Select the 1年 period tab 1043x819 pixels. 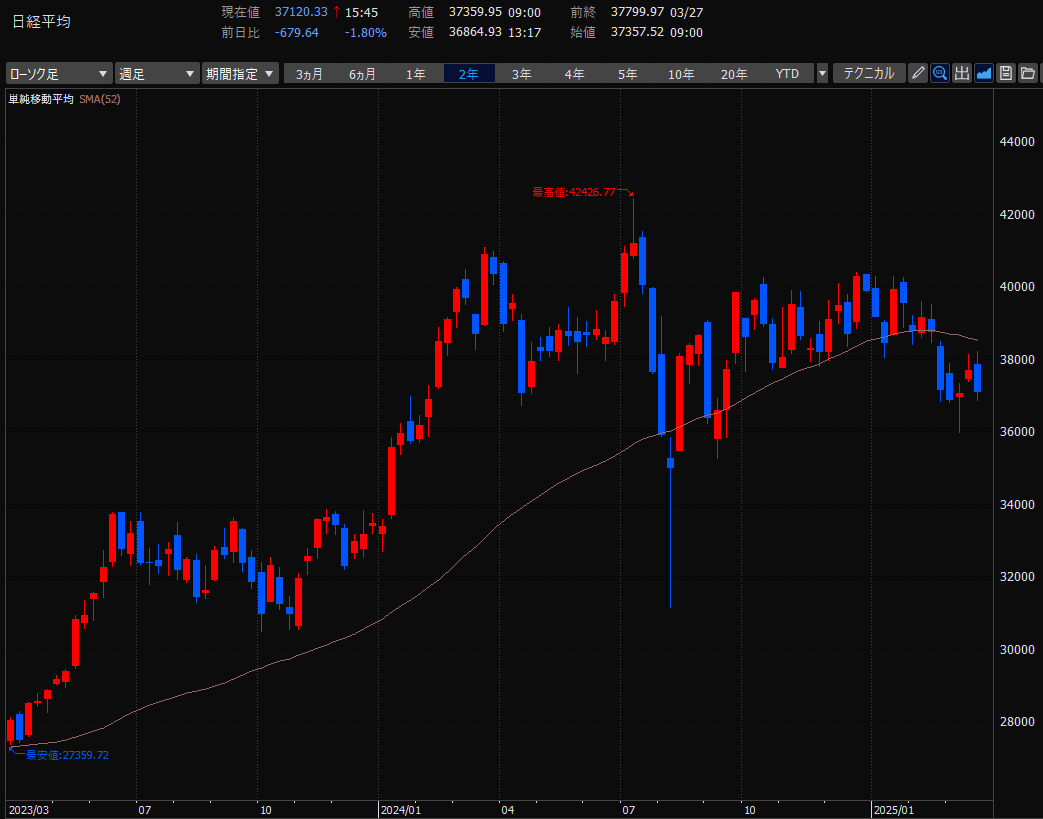tap(416, 74)
